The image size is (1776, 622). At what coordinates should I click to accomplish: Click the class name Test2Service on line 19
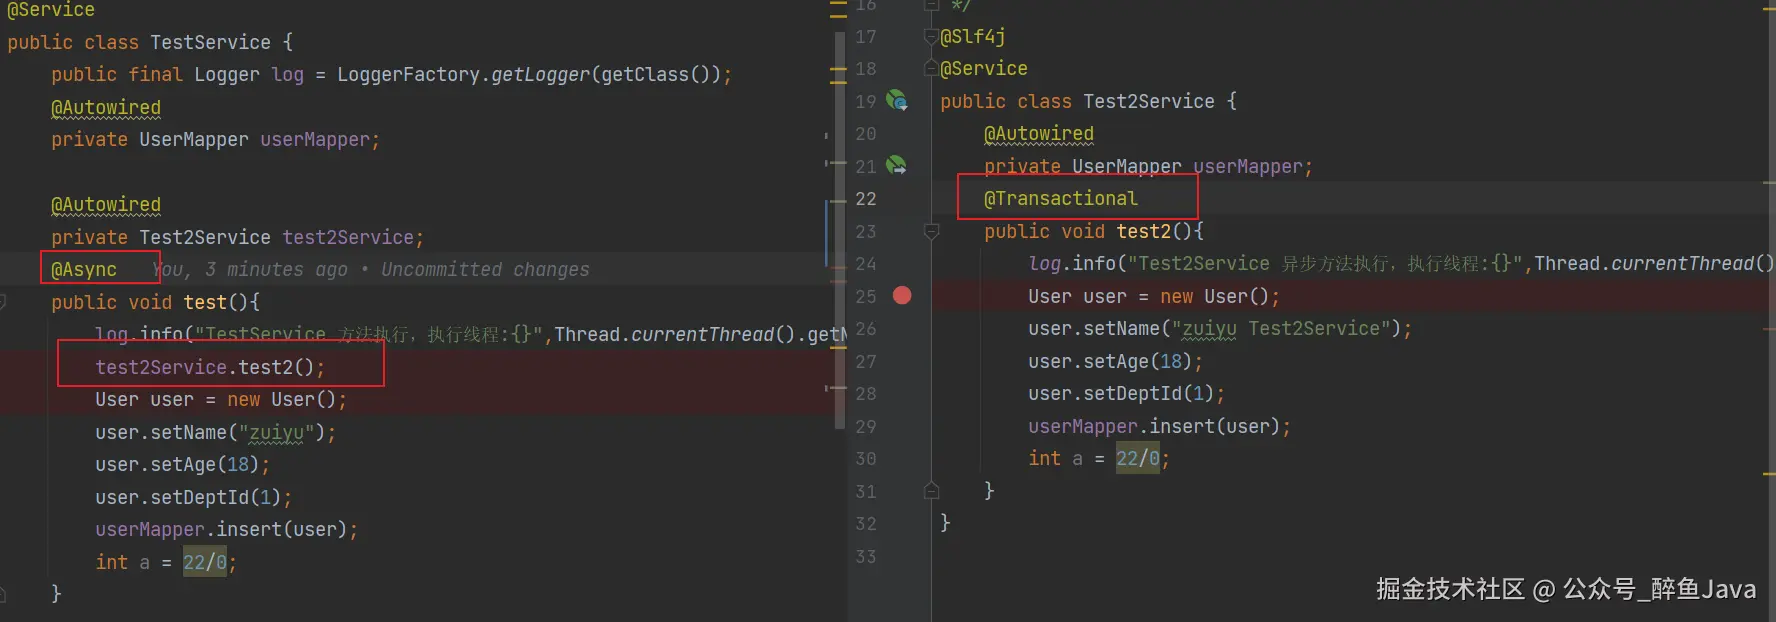pos(1149,101)
